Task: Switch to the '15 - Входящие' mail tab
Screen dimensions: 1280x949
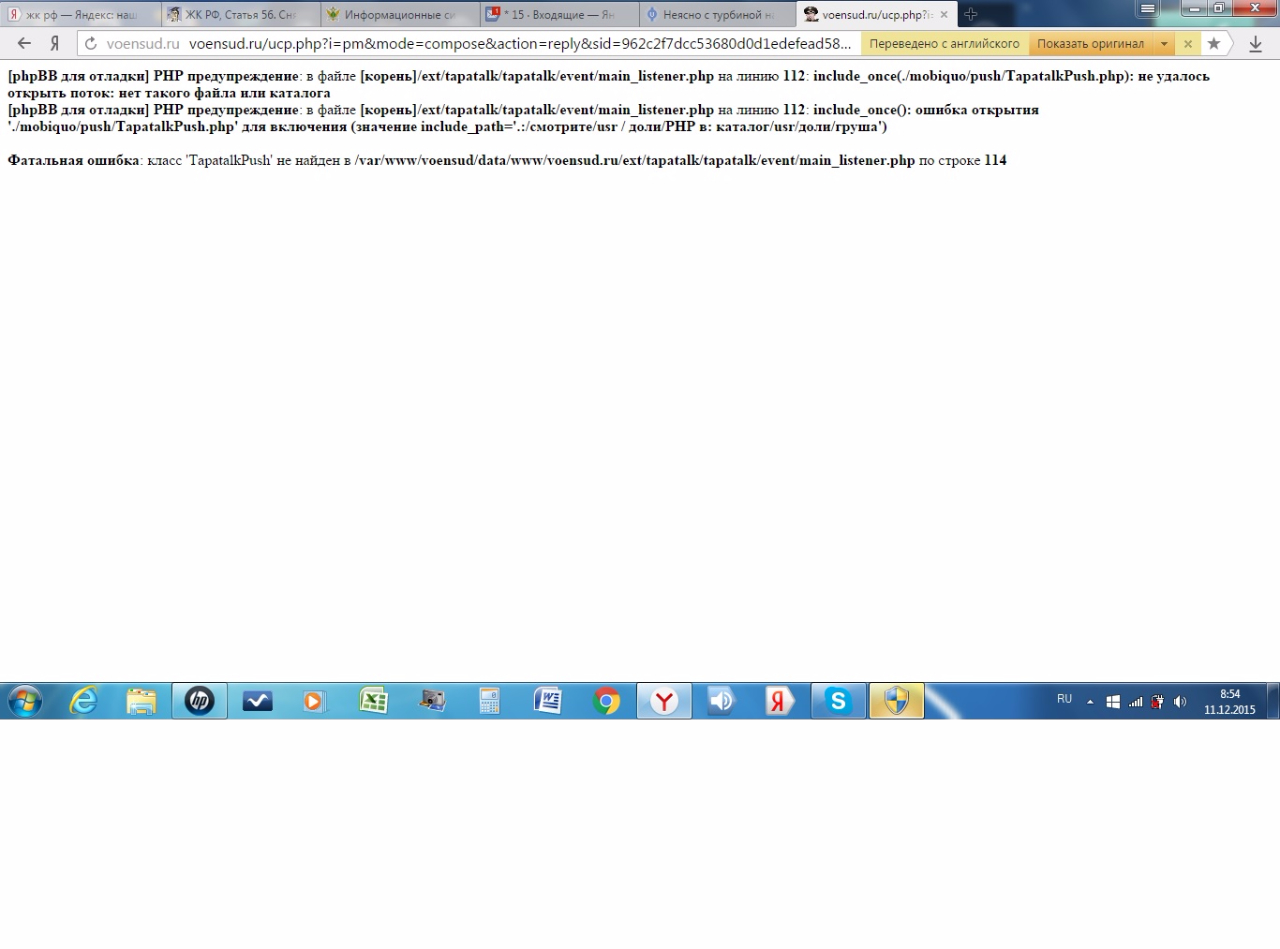Action: click(560, 15)
